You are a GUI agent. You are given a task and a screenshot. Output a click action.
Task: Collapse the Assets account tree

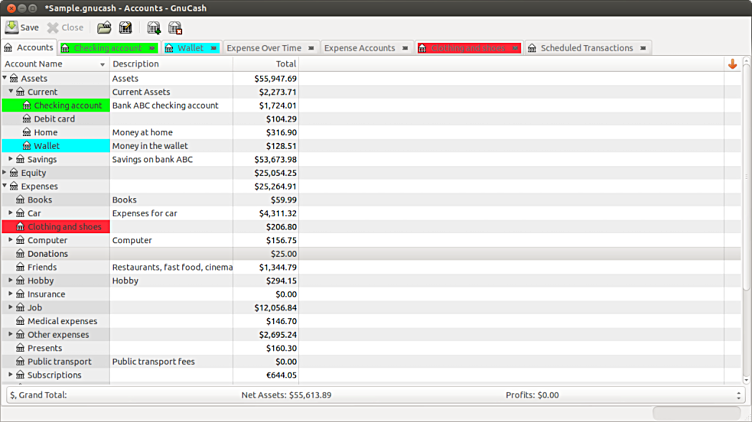[x=6, y=78]
